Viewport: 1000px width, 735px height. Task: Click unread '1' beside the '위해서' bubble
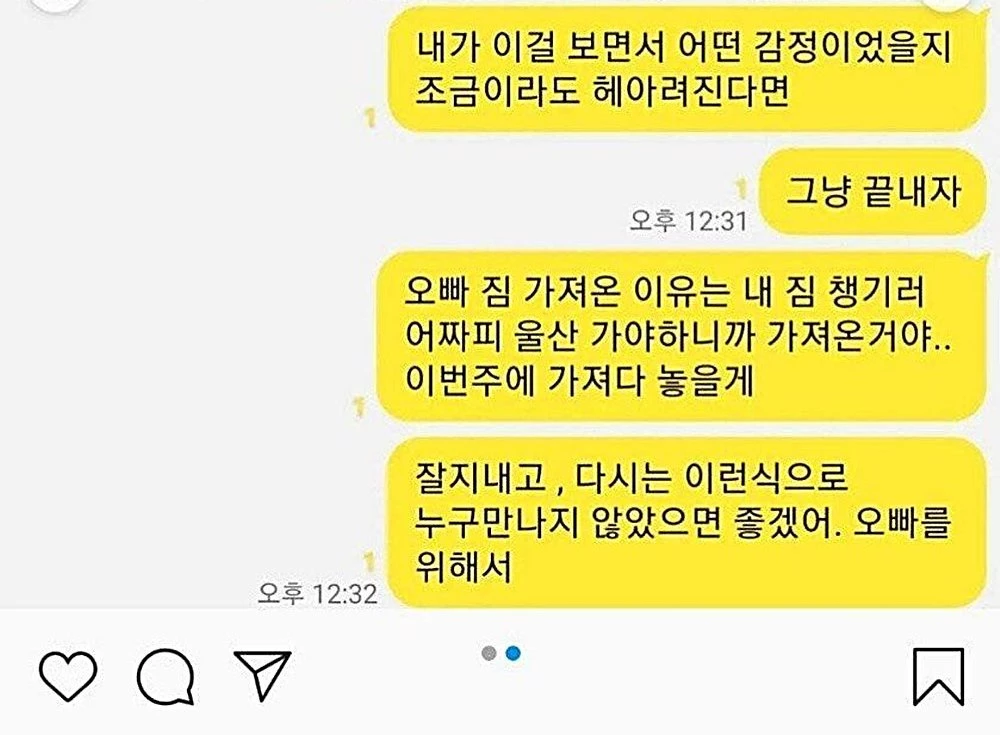click(369, 561)
